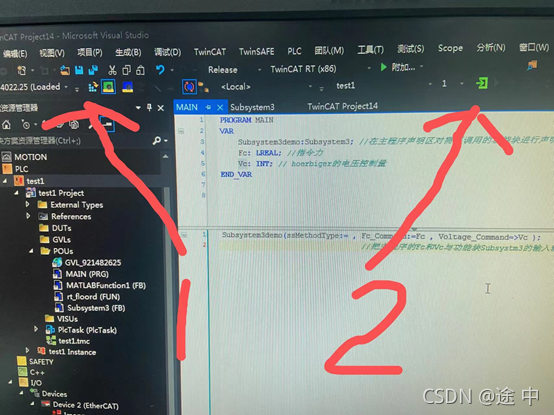
Task: Collapse the POUs folder
Action: [31, 251]
